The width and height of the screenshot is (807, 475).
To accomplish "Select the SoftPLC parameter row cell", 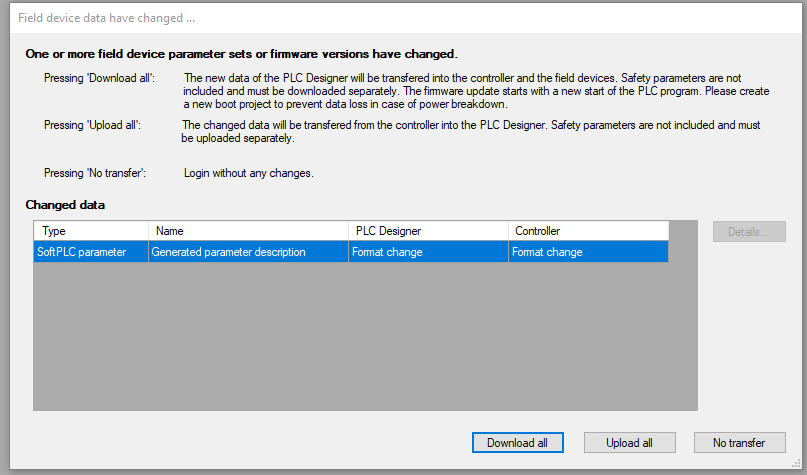I will point(91,252).
